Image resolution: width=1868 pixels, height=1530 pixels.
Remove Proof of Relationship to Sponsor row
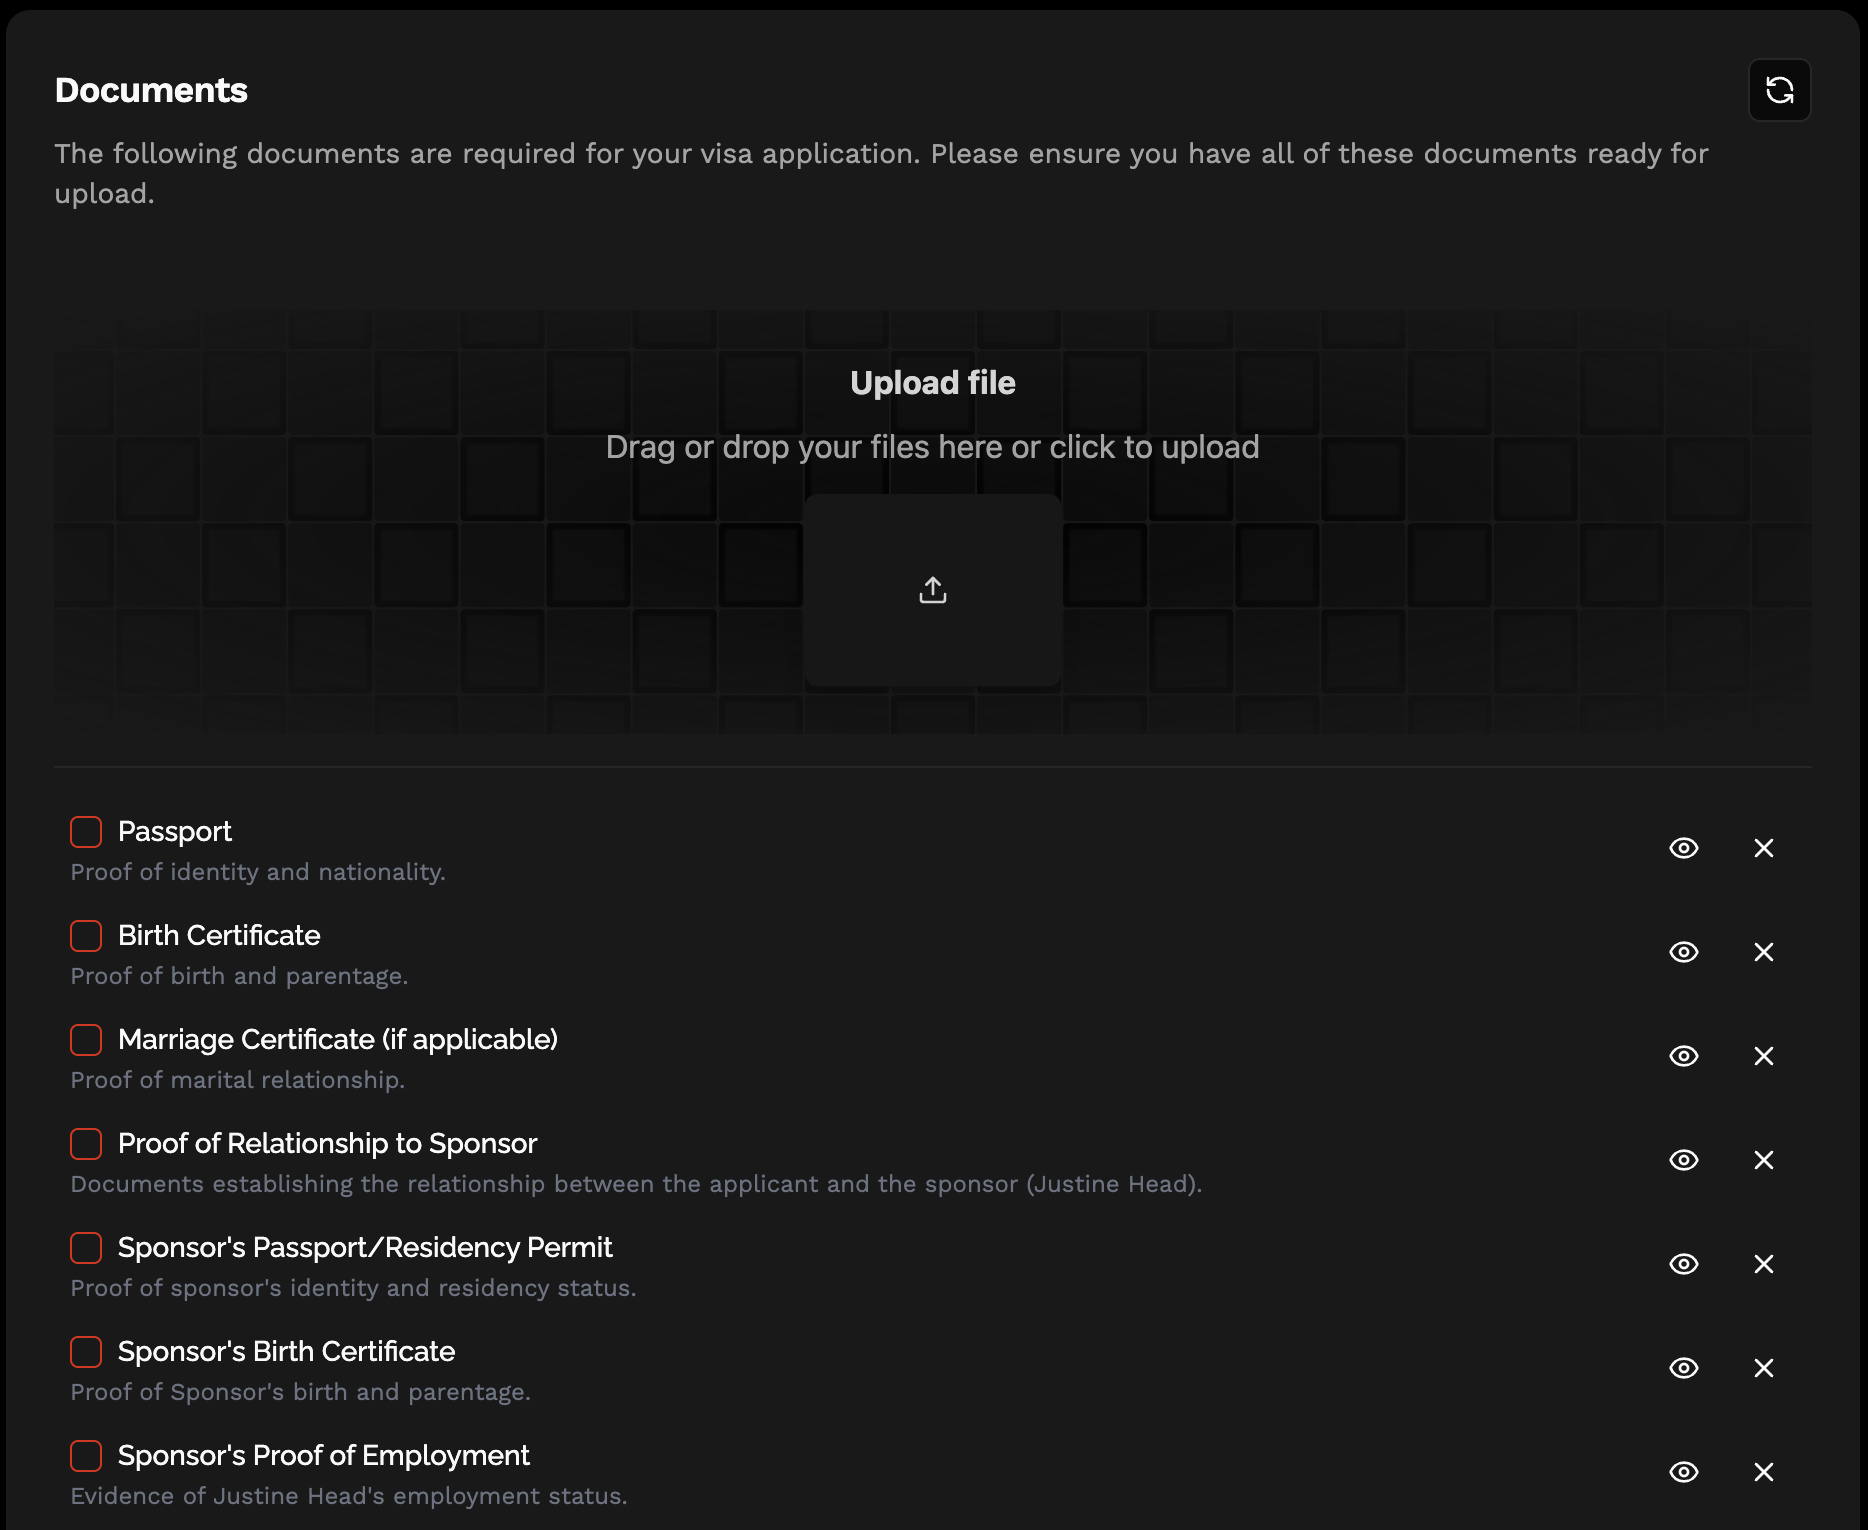click(1763, 1160)
